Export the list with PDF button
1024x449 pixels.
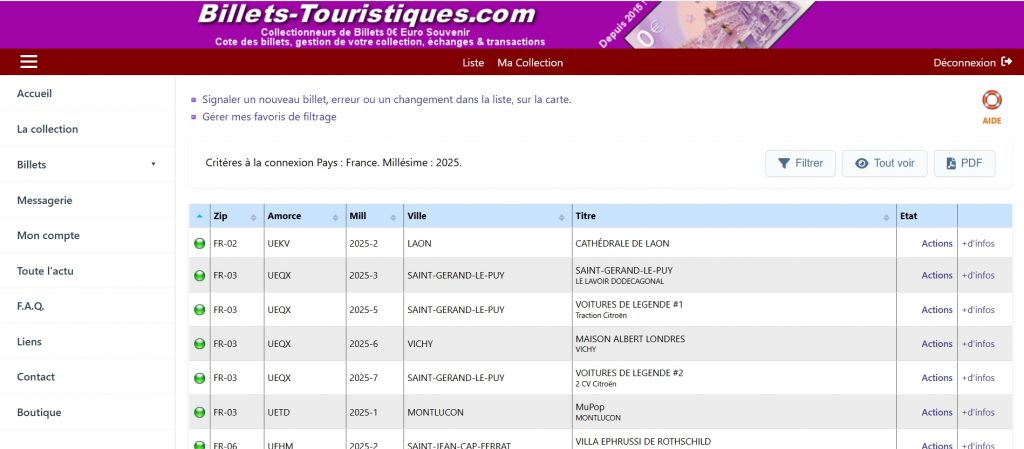[x=964, y=163]
